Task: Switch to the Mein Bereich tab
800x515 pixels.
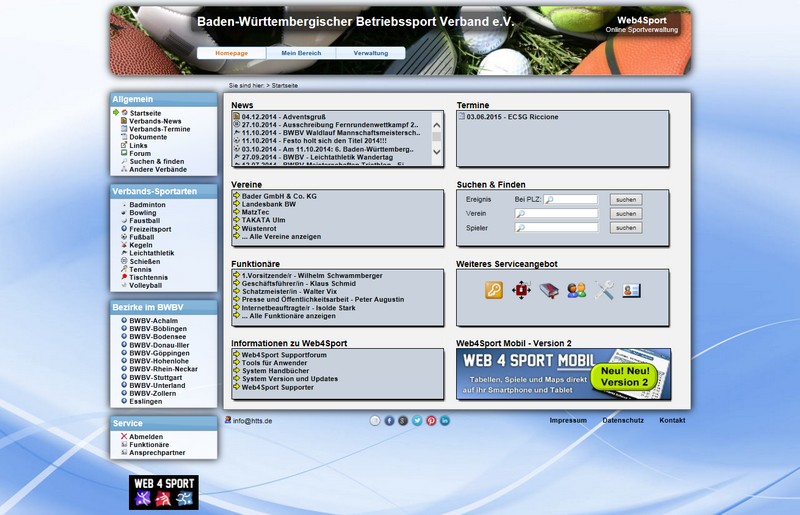Action: click(x=301, y=53)
